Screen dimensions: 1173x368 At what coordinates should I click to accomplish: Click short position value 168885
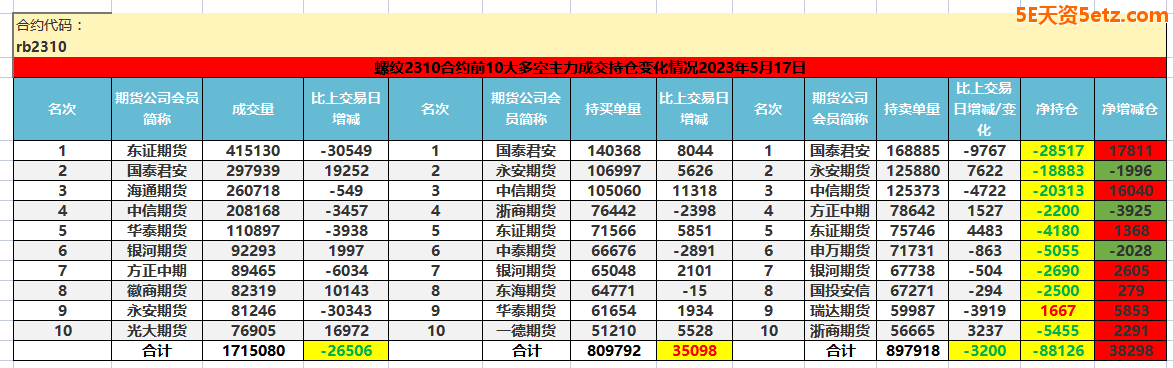912,150
